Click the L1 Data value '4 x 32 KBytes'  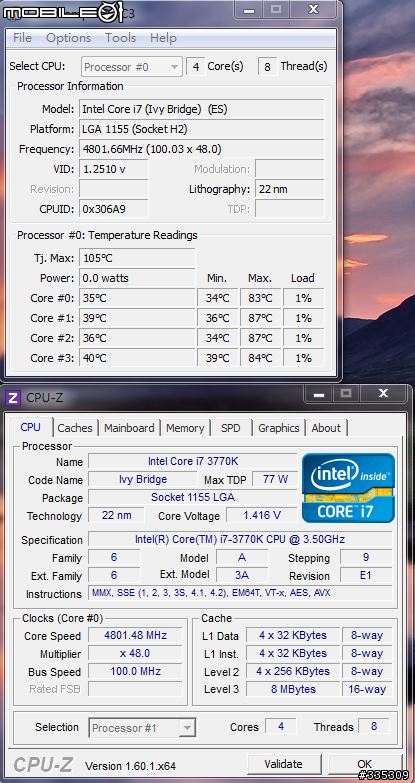pos(293,635)
